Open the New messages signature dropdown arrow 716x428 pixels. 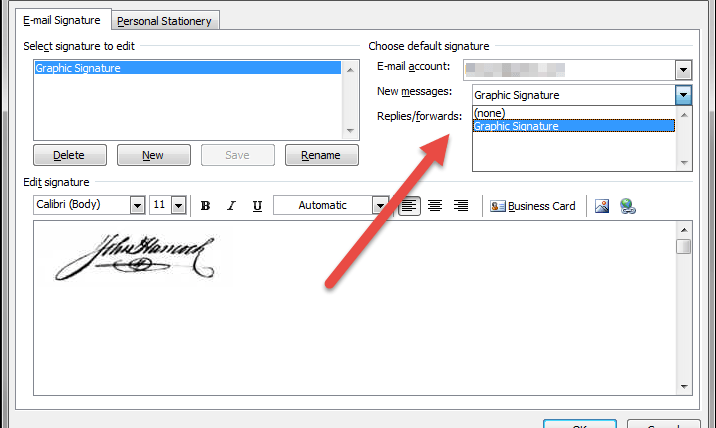(x=683, y=95)
